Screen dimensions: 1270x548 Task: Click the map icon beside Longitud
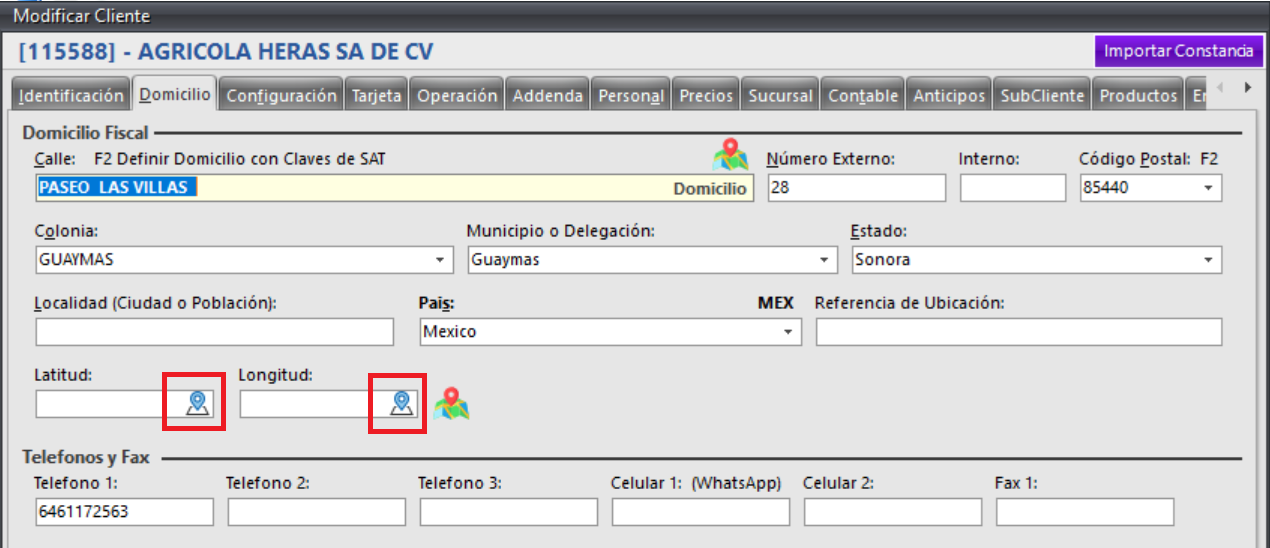coord(452,403)
